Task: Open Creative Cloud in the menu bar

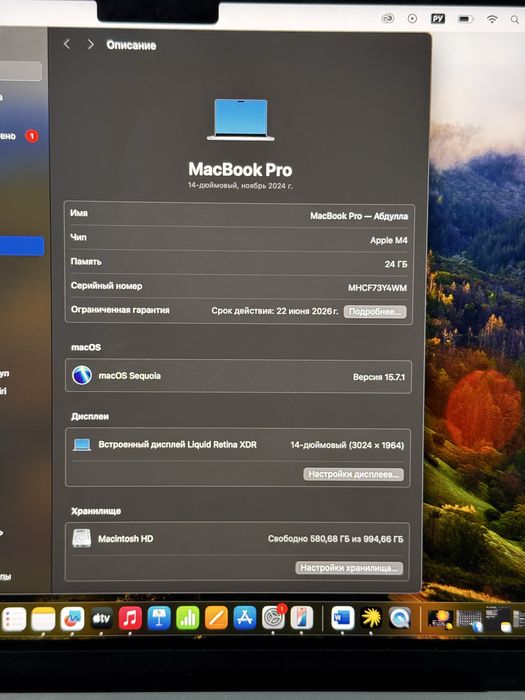Action: (x=388, y=18)
